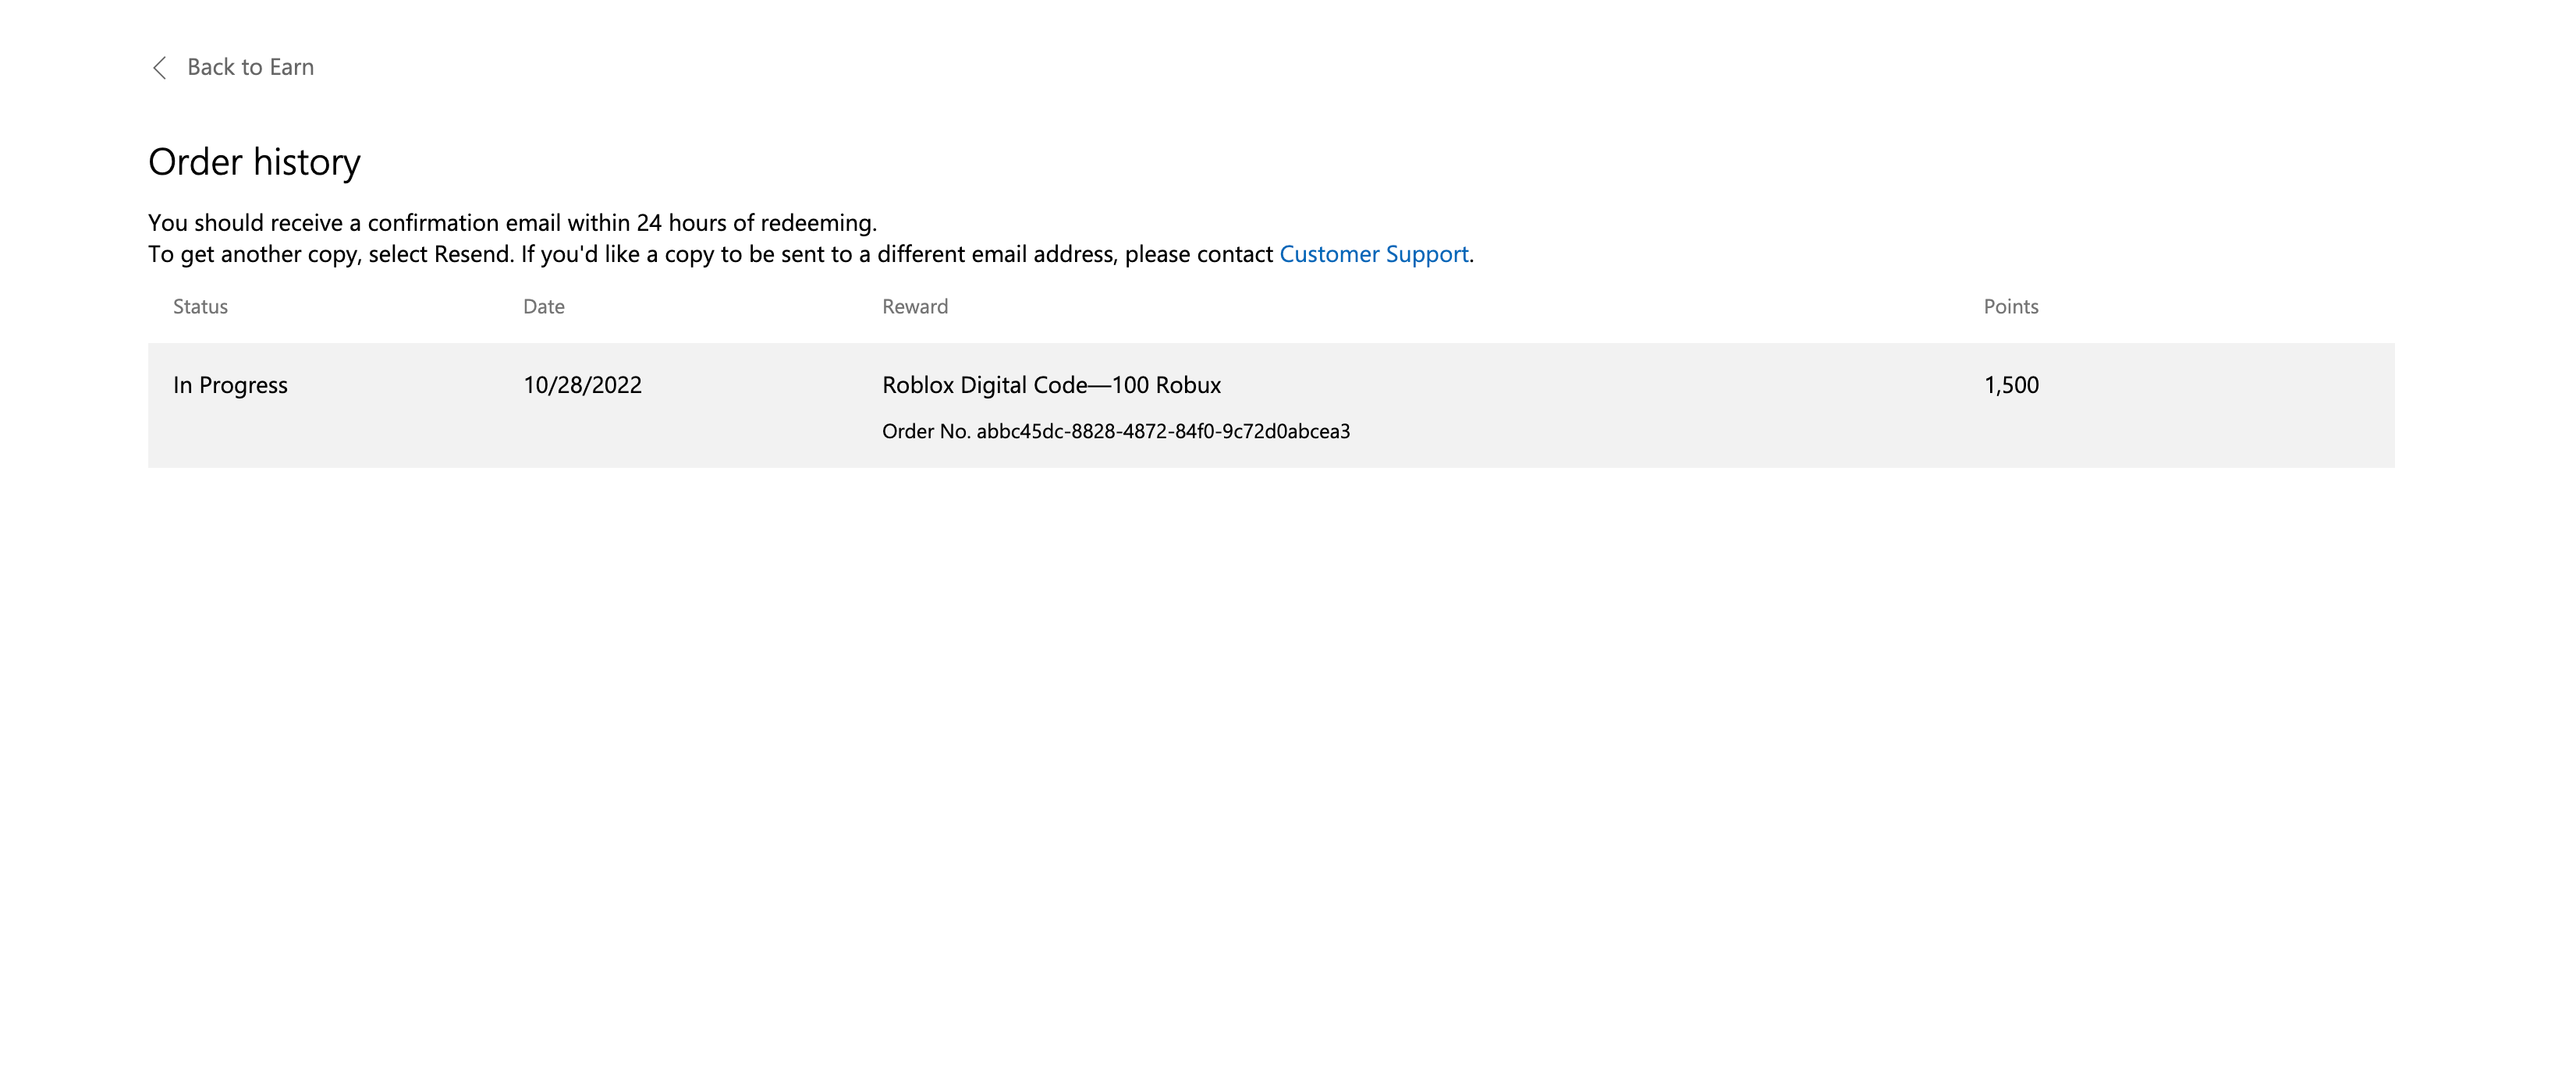2576x1073 pixels.
Task: Click the Points column header
Action: pos(2010,307)
